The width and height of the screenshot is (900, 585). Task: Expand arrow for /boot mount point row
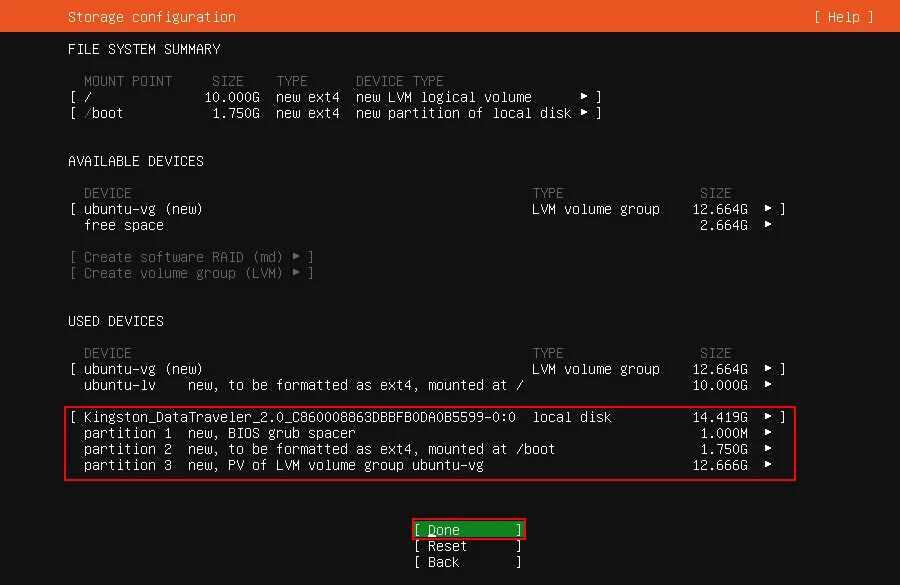coord(584,113)
